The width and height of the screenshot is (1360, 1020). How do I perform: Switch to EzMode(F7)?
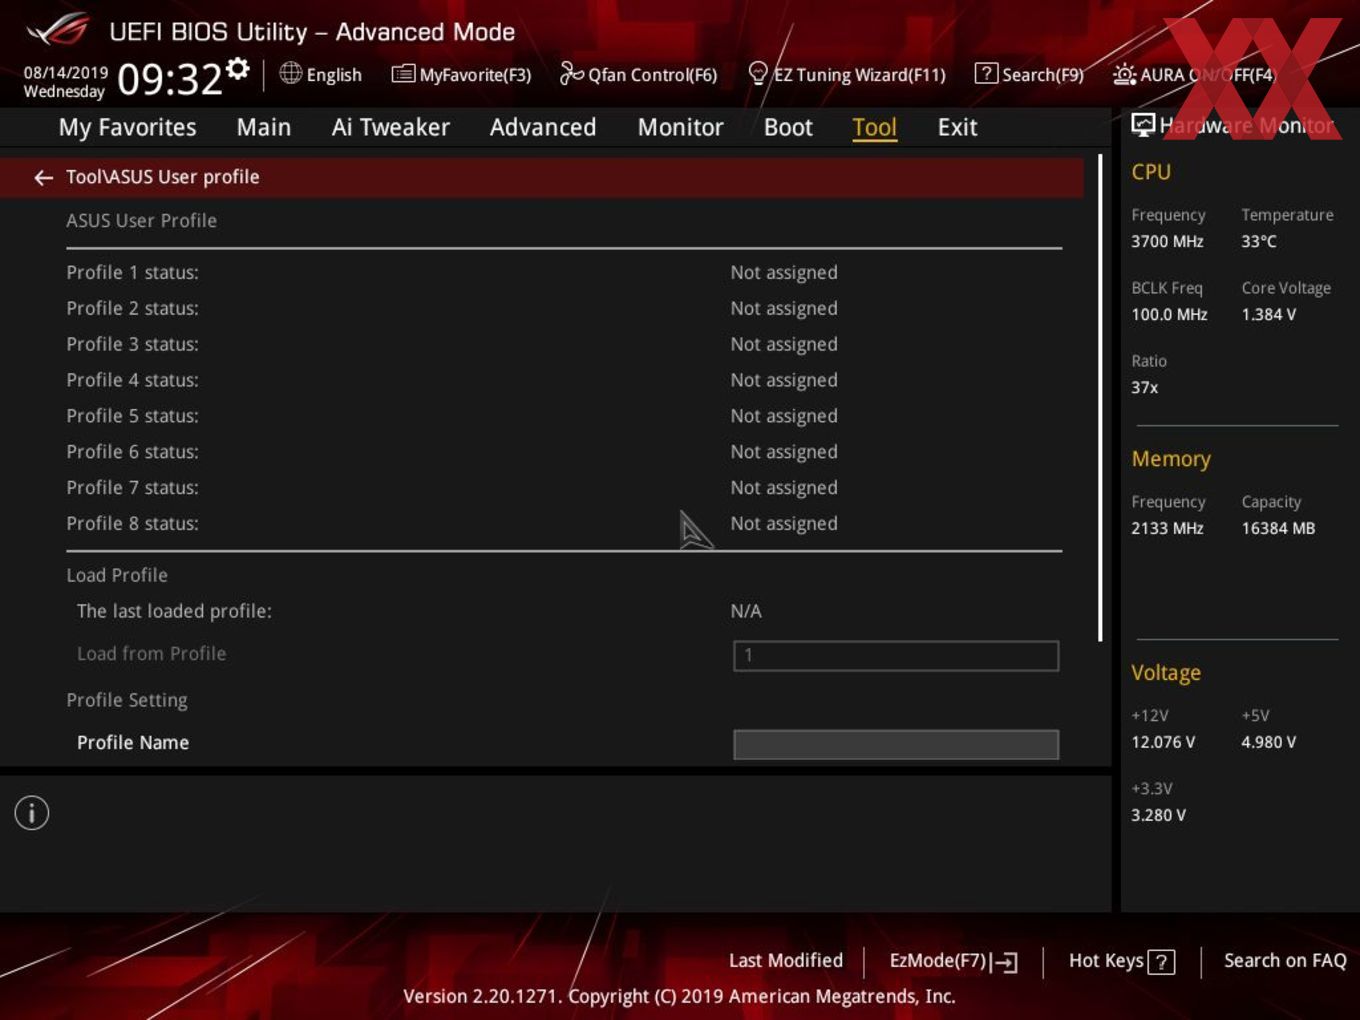(938, 961)
